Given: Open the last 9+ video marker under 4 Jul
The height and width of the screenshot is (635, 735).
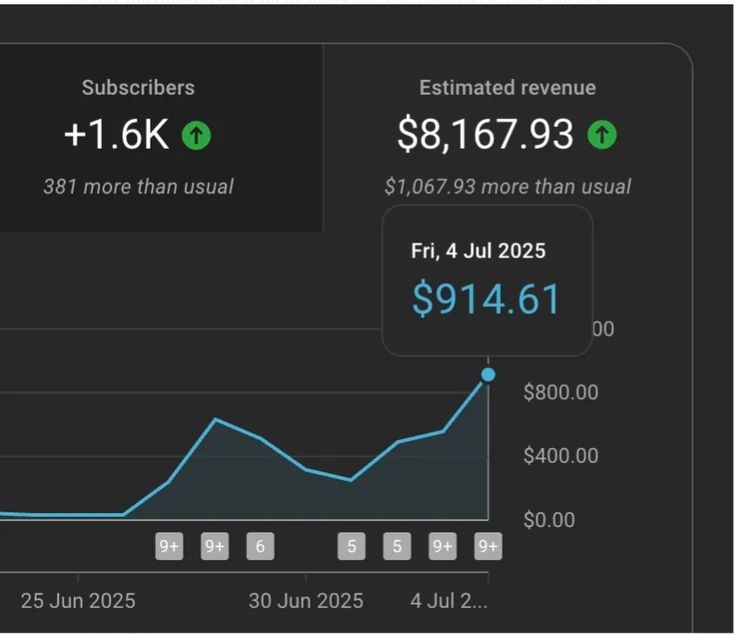Looking at the screenshot, I should (x=488, y=546).
